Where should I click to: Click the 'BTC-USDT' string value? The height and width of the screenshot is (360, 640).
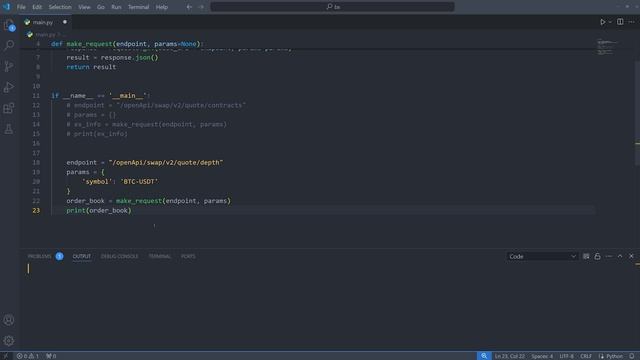[139, 182]
